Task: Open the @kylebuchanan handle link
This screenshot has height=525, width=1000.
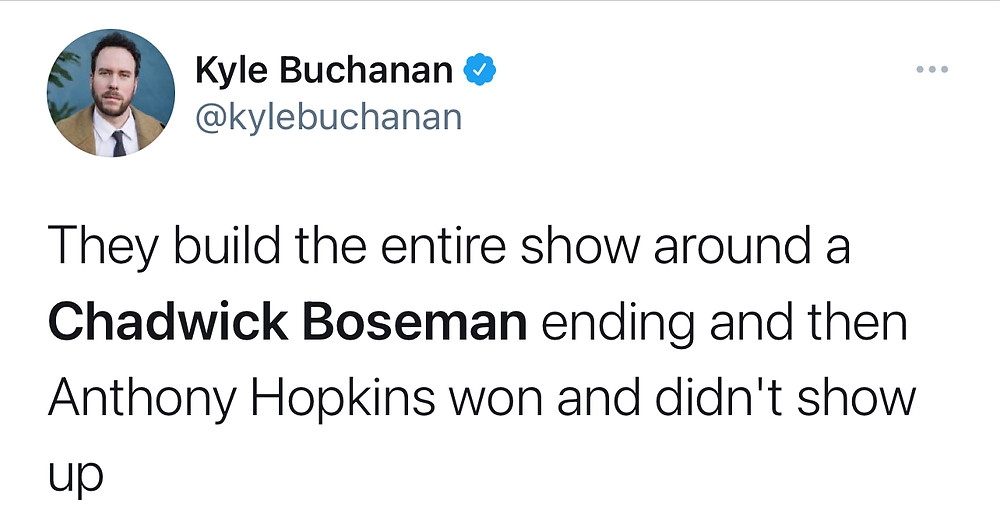Action: click(x=328, y=117)
